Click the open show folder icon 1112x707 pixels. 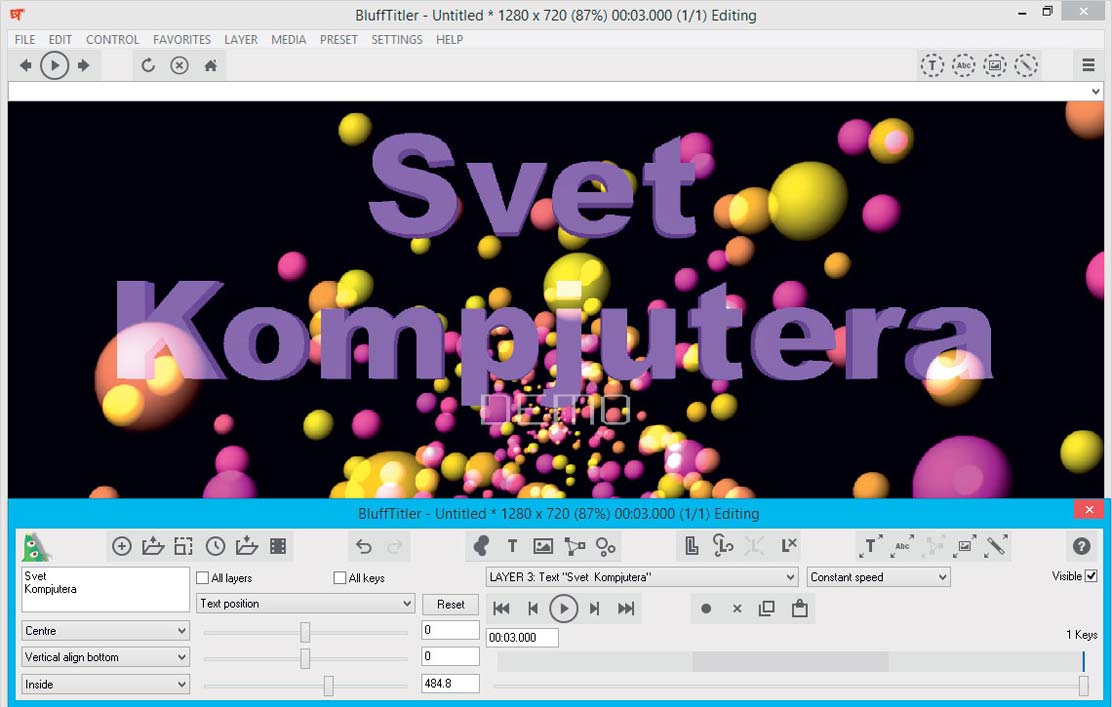click(x=152, y=546)
